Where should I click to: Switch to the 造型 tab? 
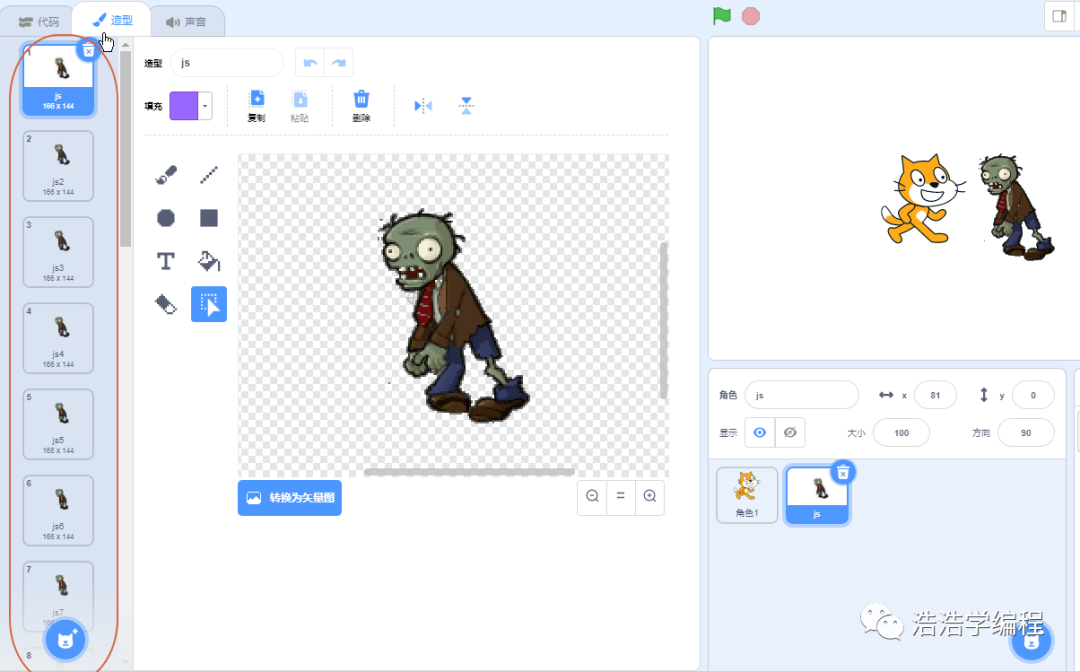[x=112, y=21]
